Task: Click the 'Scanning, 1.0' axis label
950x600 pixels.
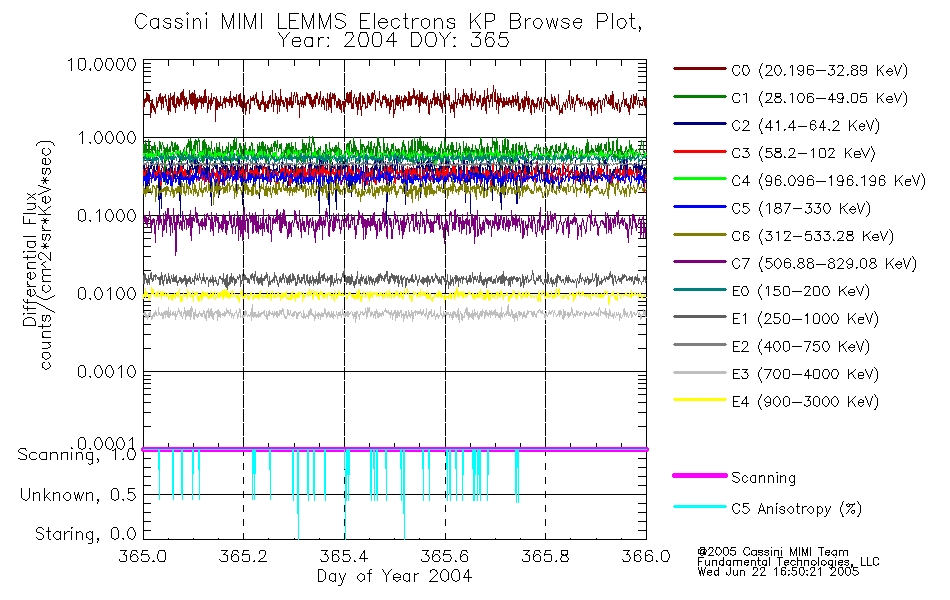Action: click(77, 455)
